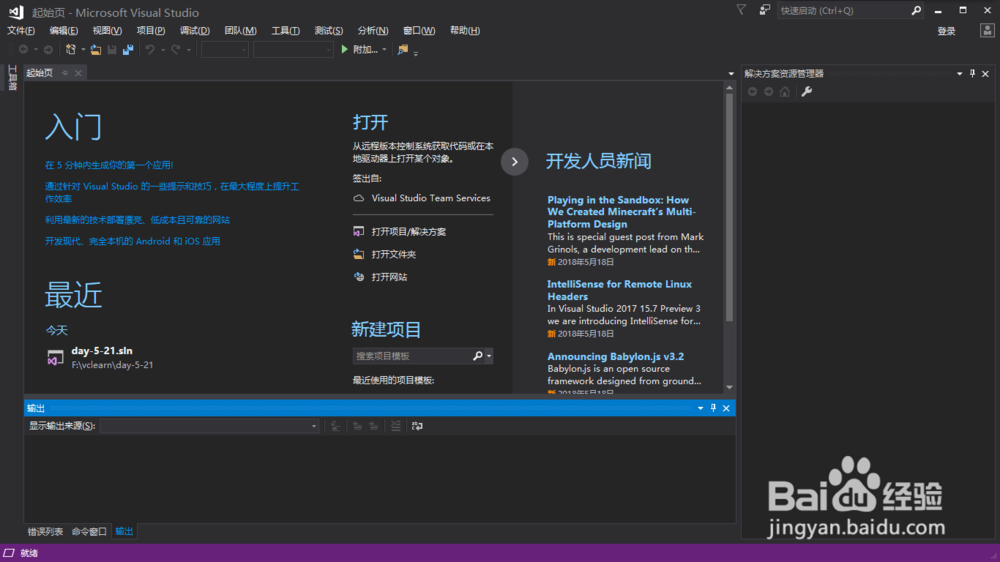Click the quick launch search magnifier
Viewport: 1000px width, 562px height.
(916, 10)
